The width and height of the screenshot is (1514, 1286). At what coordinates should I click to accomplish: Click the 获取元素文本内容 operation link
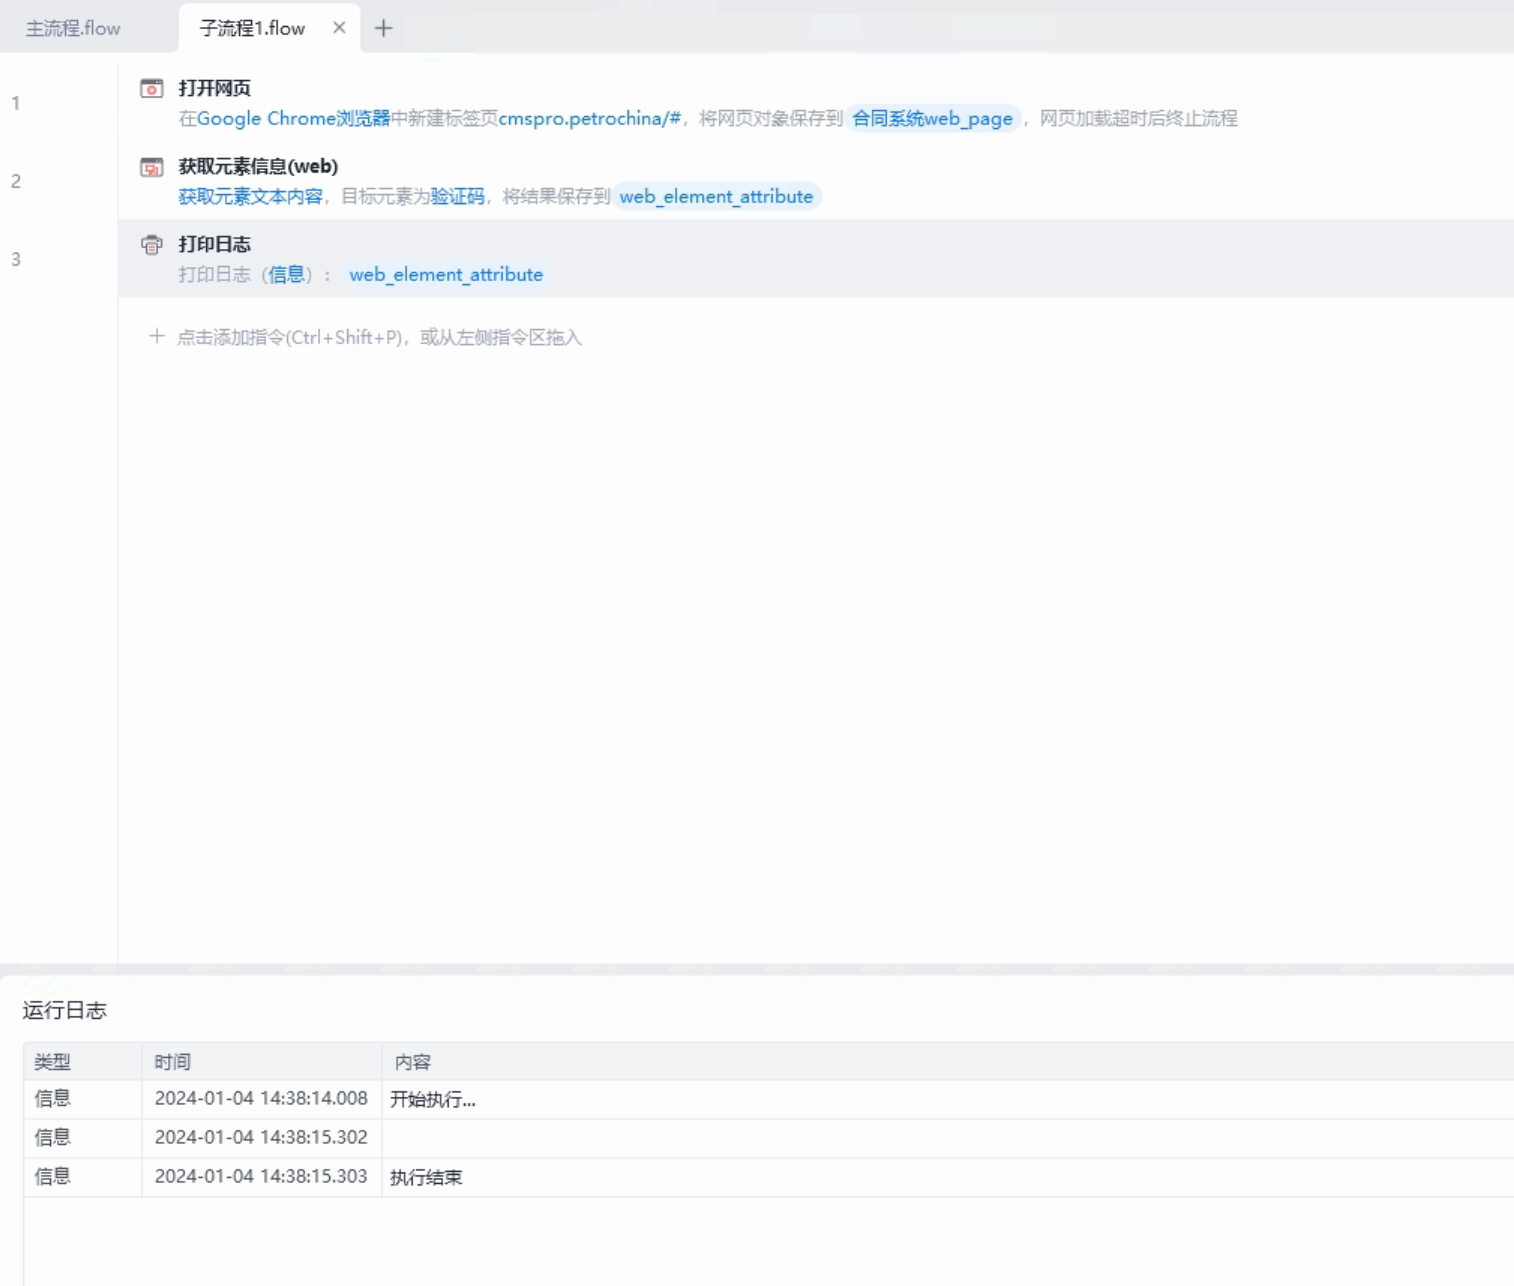(x=251, y=196)
